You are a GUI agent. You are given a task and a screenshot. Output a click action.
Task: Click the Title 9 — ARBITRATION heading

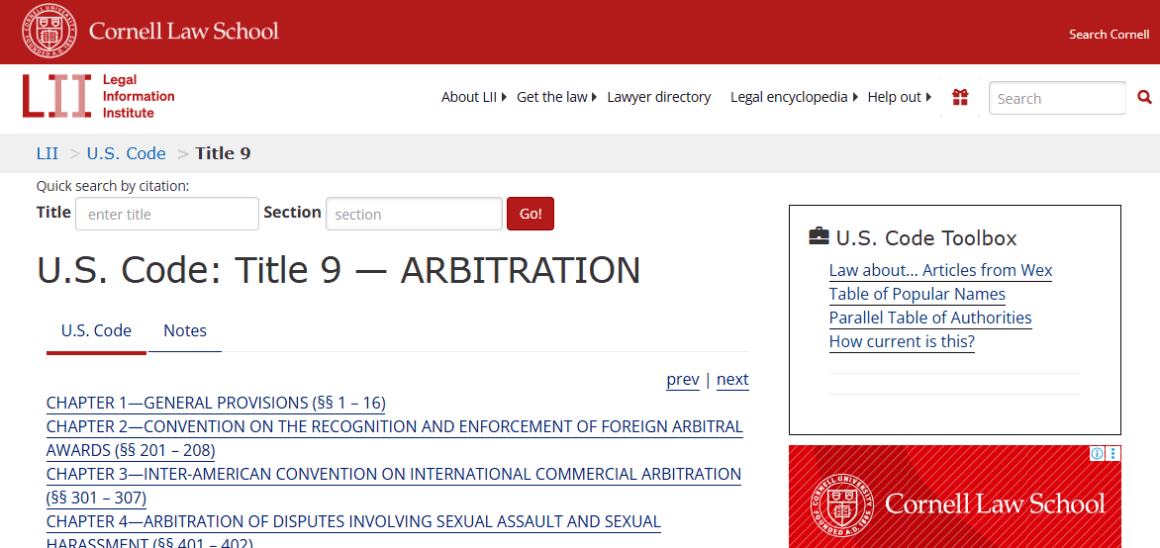click(338, 270)
